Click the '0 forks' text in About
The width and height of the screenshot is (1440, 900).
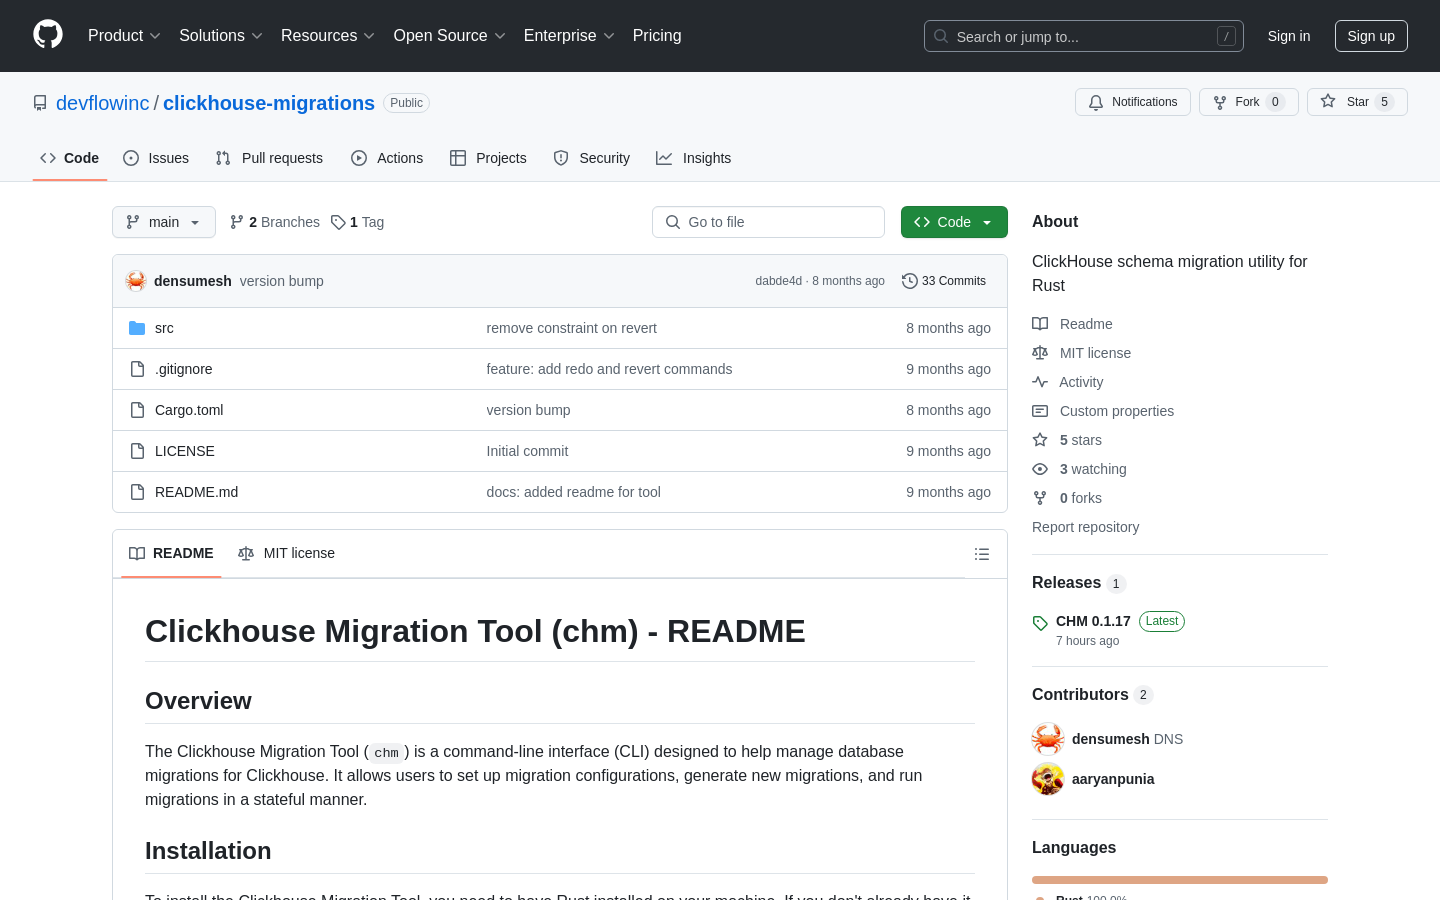point(1081,498)
